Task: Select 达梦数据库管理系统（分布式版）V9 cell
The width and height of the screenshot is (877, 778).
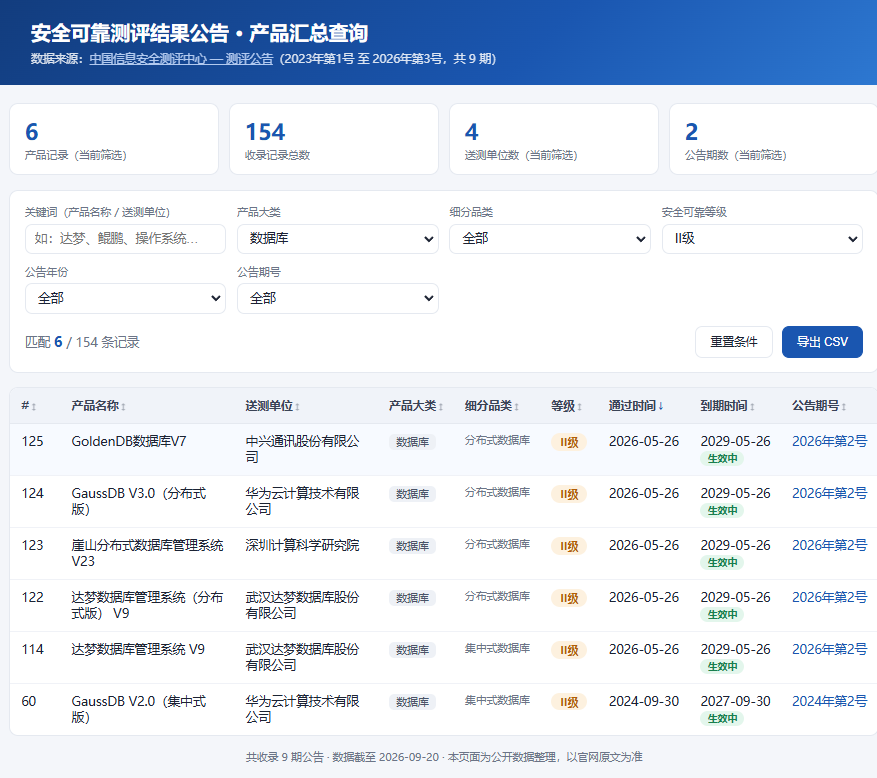Action: point(147,605)
